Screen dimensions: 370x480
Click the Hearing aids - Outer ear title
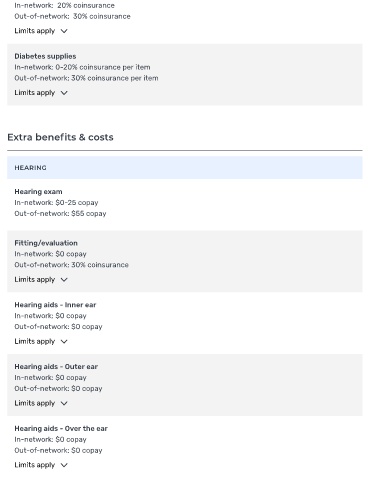[56, 367]
